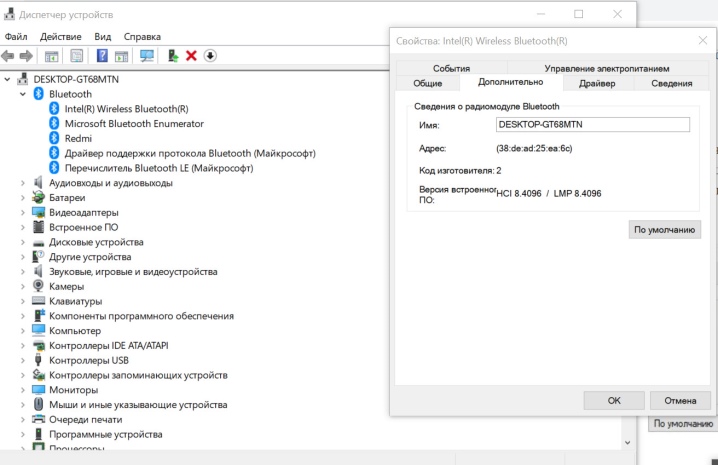Click the Back arrow toolbar icon
The image size is (718, 465).
tap(7, 56)
